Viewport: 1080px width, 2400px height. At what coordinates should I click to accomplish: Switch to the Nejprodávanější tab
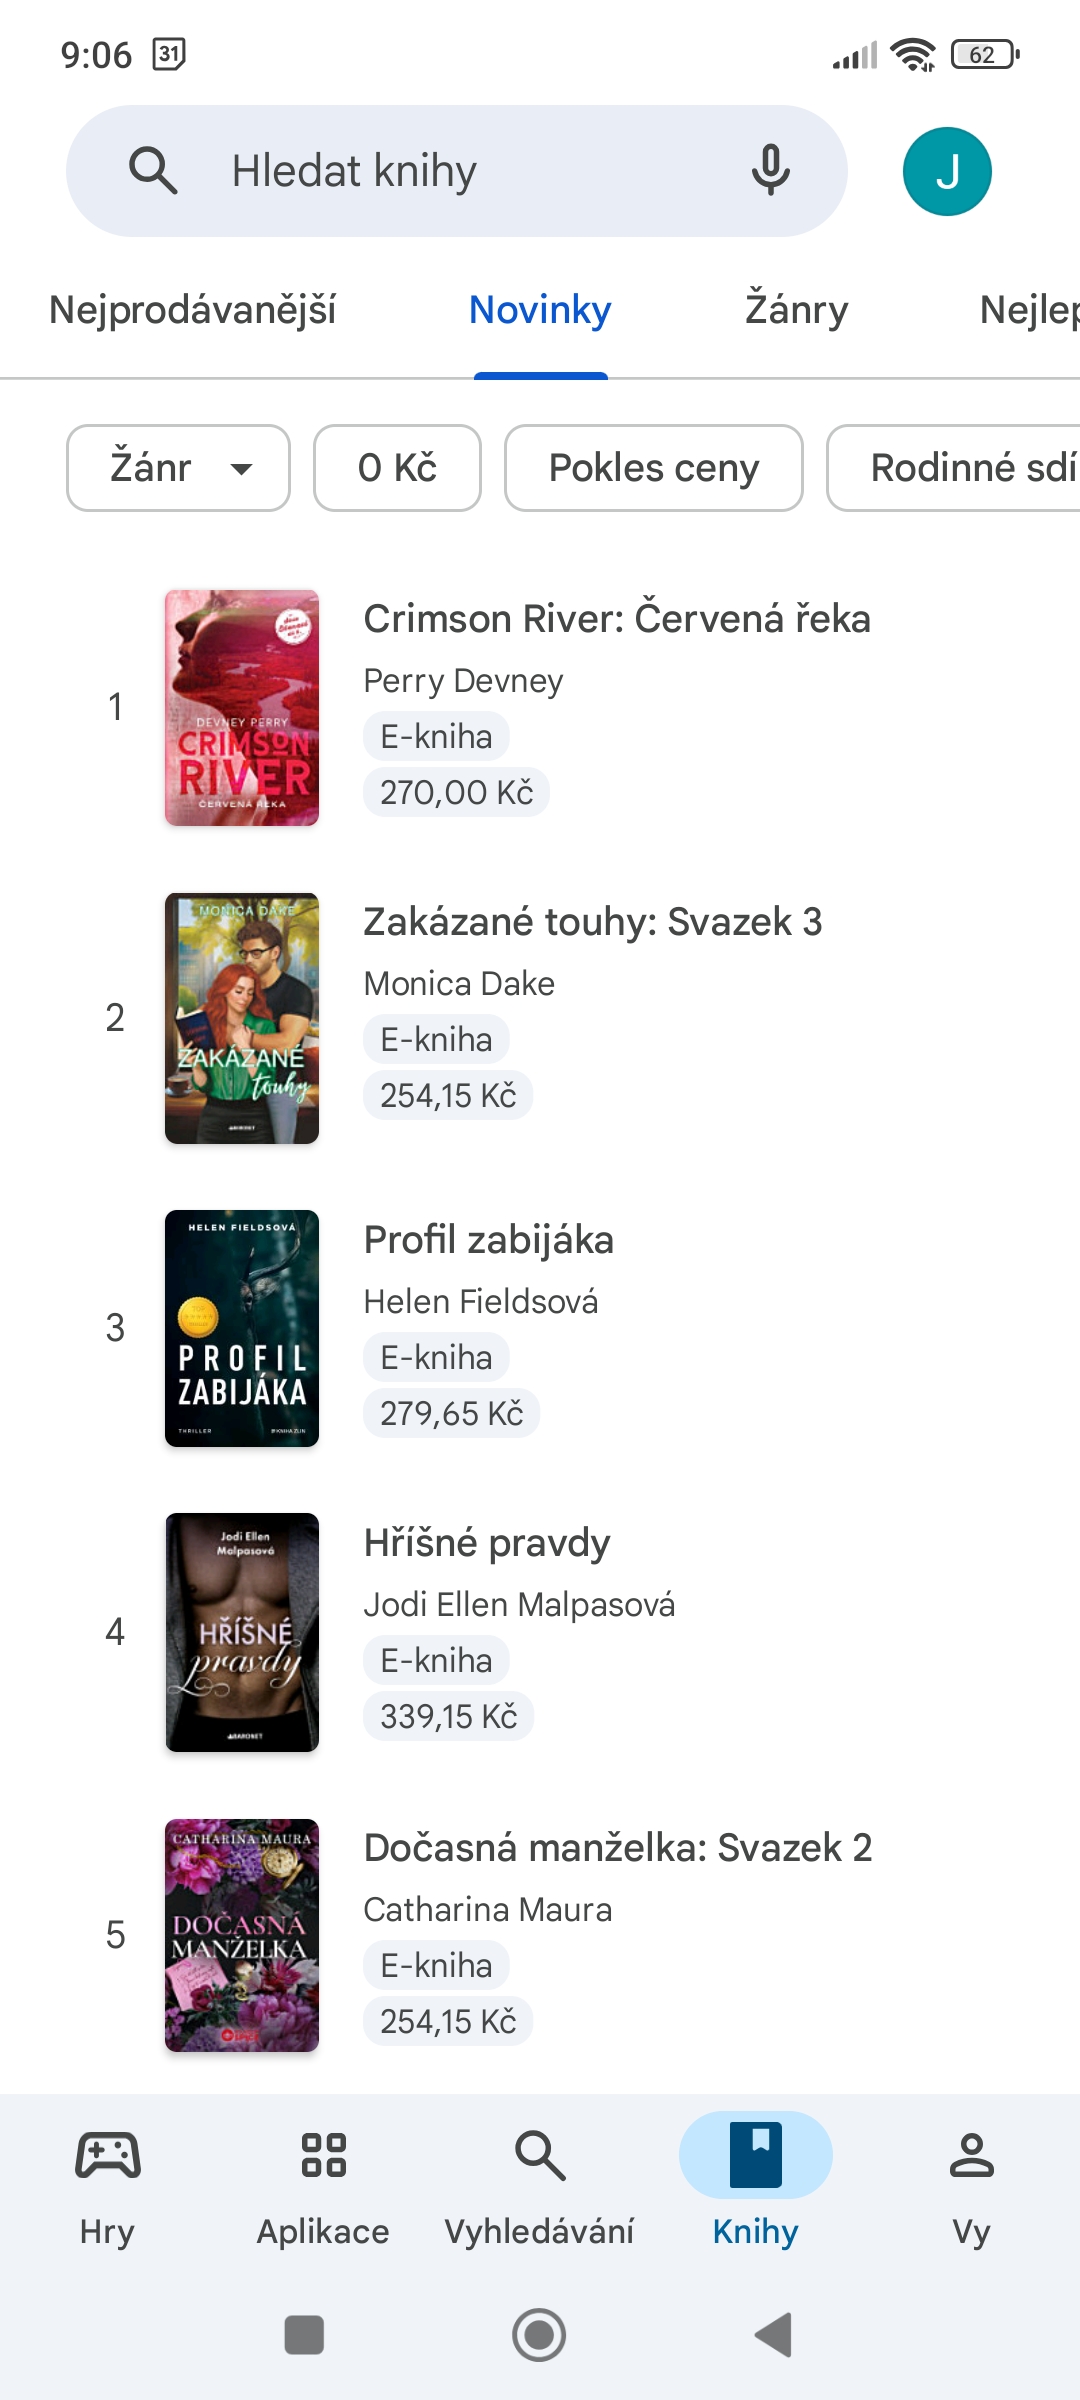[x=192, y=310]
